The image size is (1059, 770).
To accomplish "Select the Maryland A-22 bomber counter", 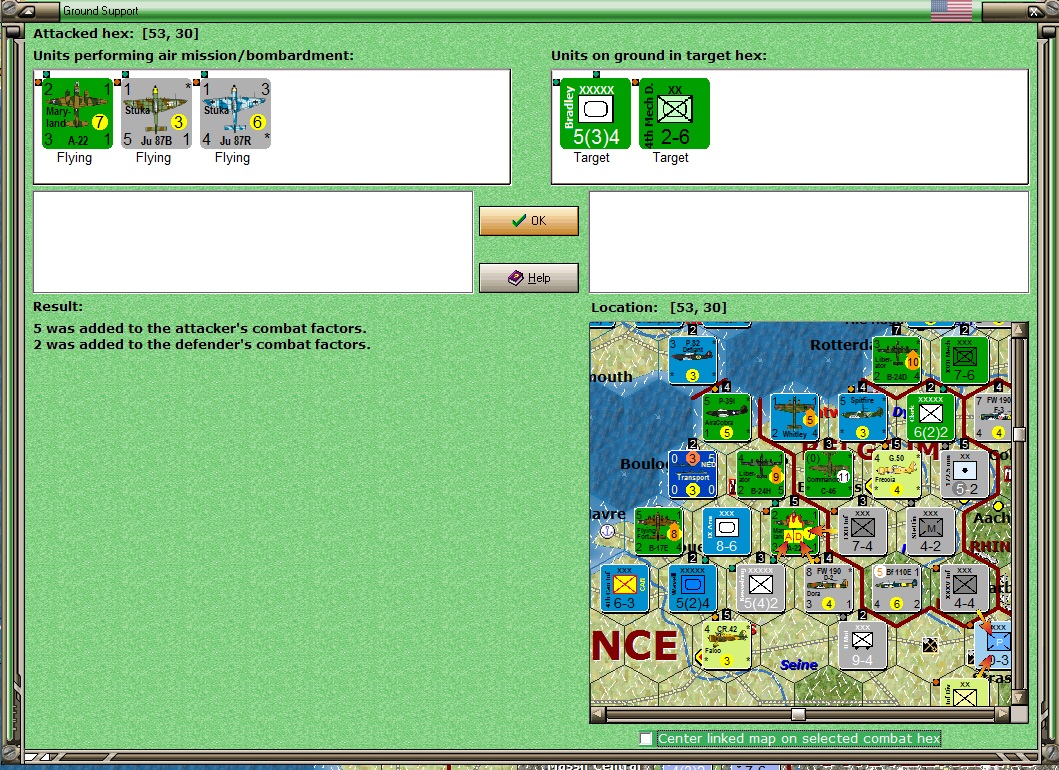I will (77, 113).
